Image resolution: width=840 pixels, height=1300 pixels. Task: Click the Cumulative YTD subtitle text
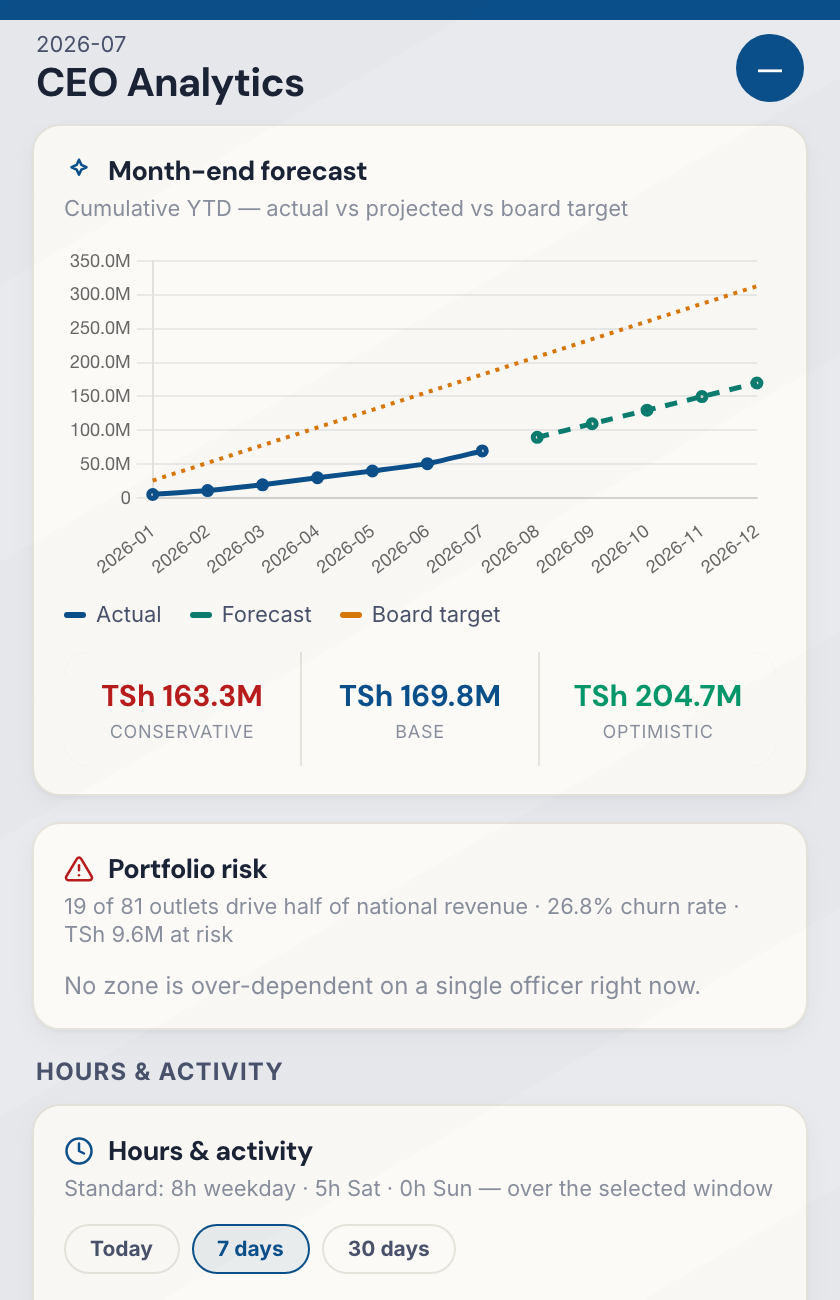[346, 209]
